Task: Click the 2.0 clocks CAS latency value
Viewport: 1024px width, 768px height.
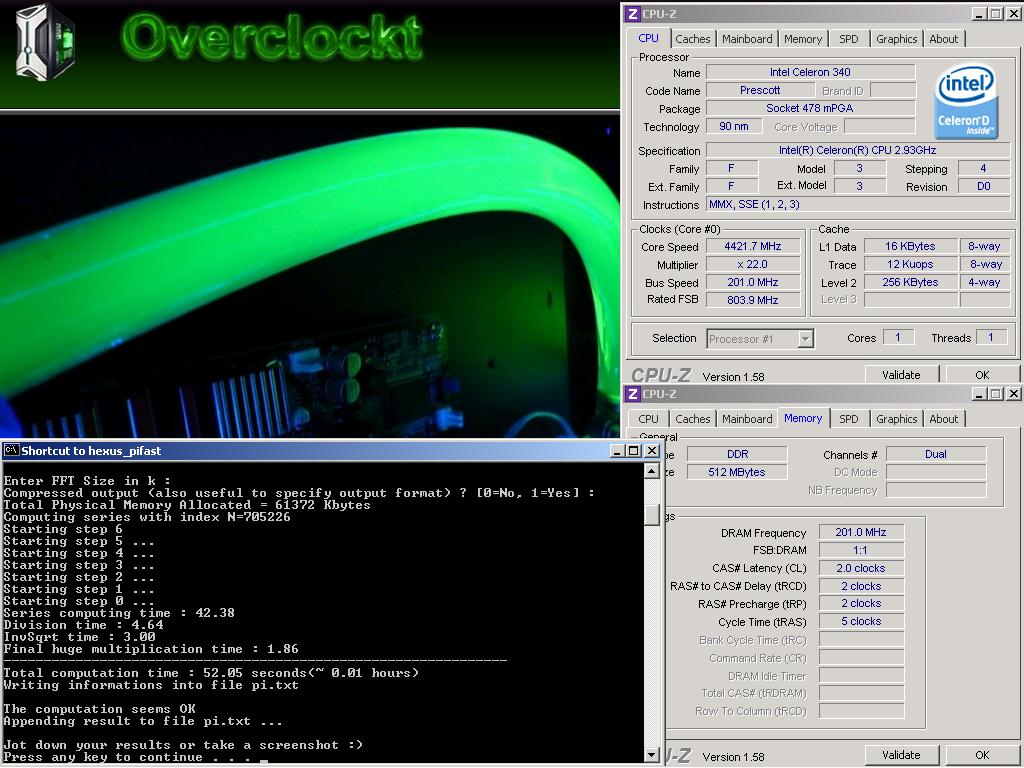Action: tap(861, 568)
